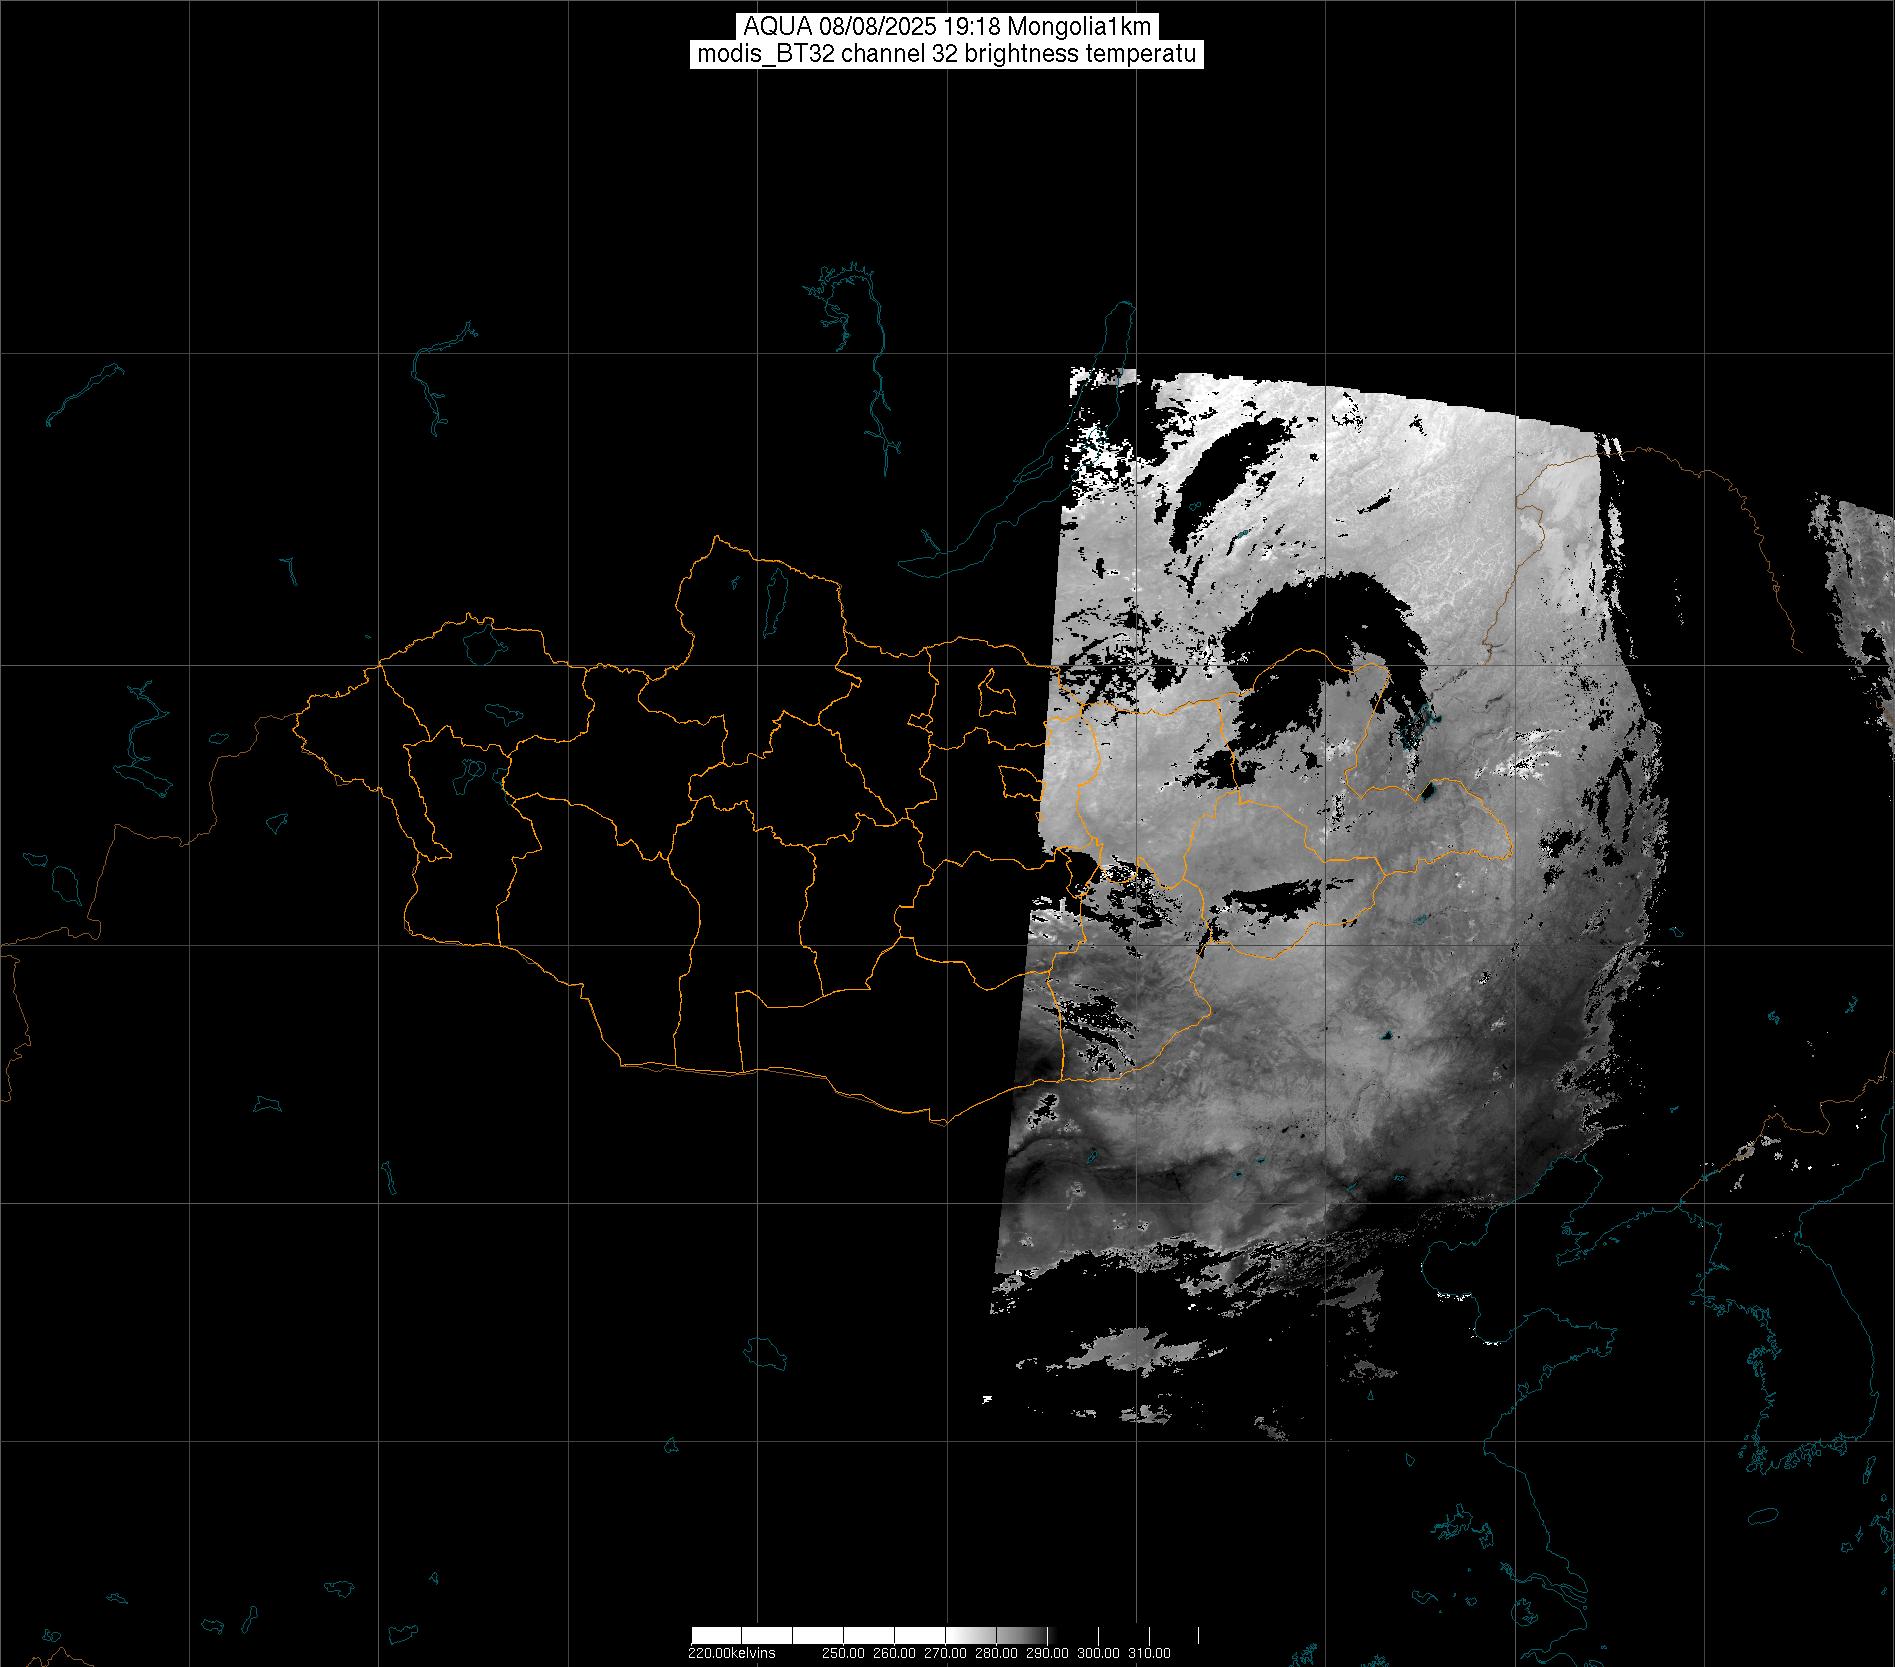Click the title line "AQUA 08/08/2025 19:18 Mongolia1km"
This screenshot has height=1667, width=1895.
947,27
